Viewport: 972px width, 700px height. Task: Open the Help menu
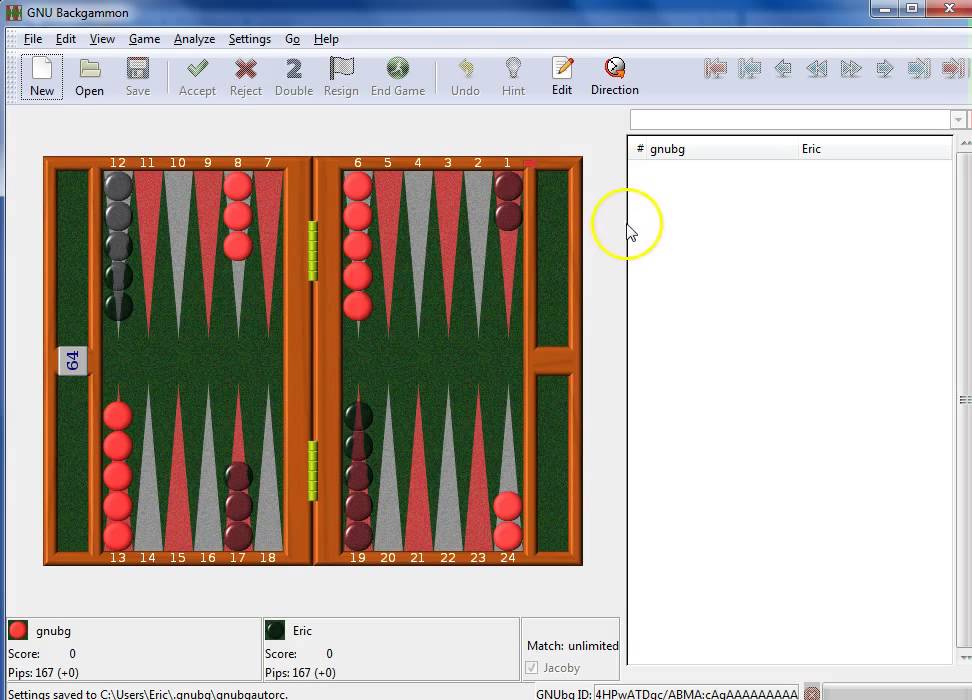pos(326,39)
